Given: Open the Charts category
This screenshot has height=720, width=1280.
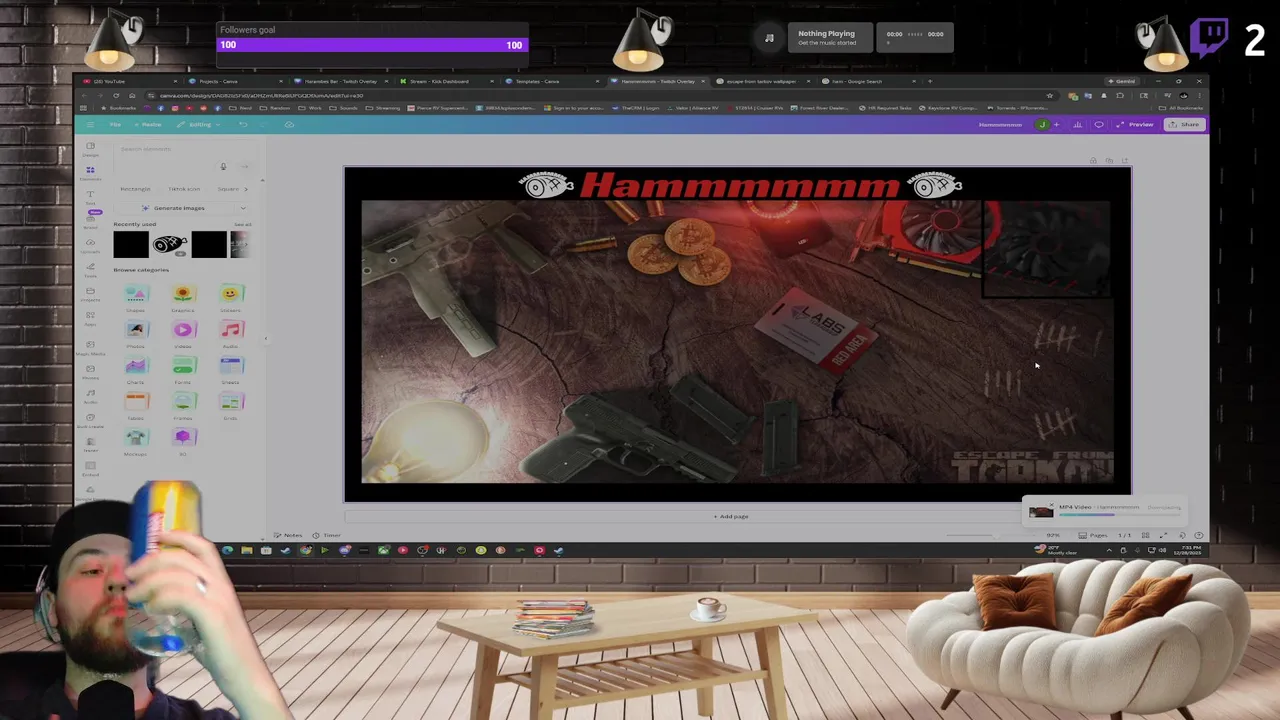Looking at the screenshot, I should pos(136,368).
